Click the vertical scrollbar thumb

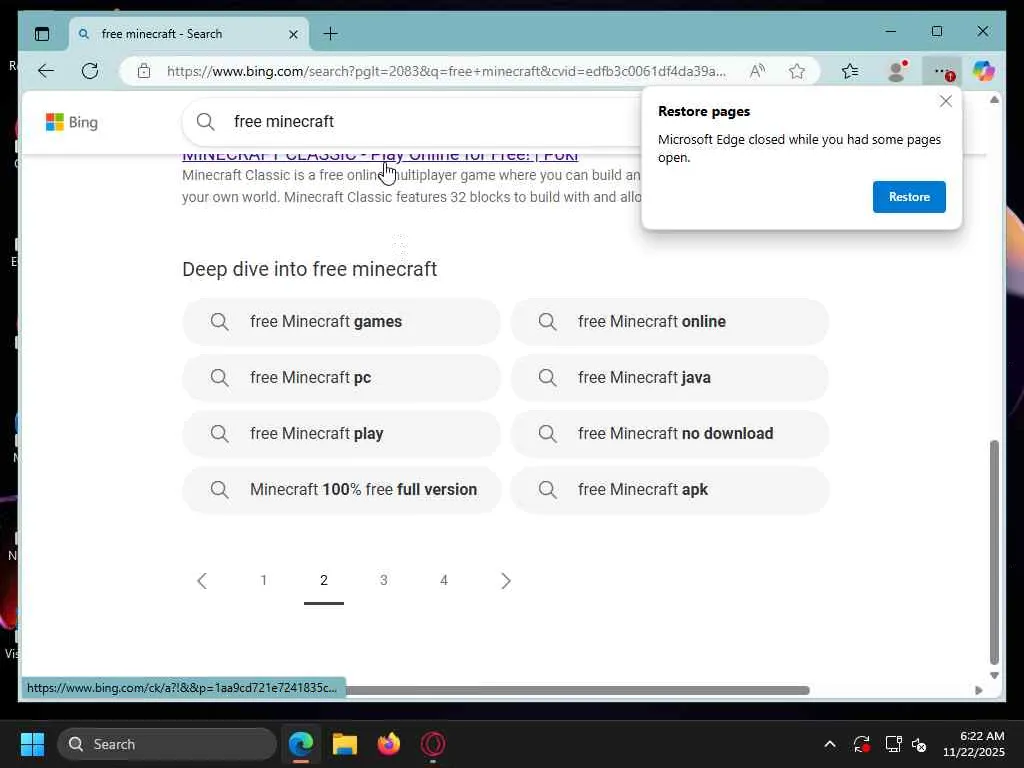coord(994,552)
